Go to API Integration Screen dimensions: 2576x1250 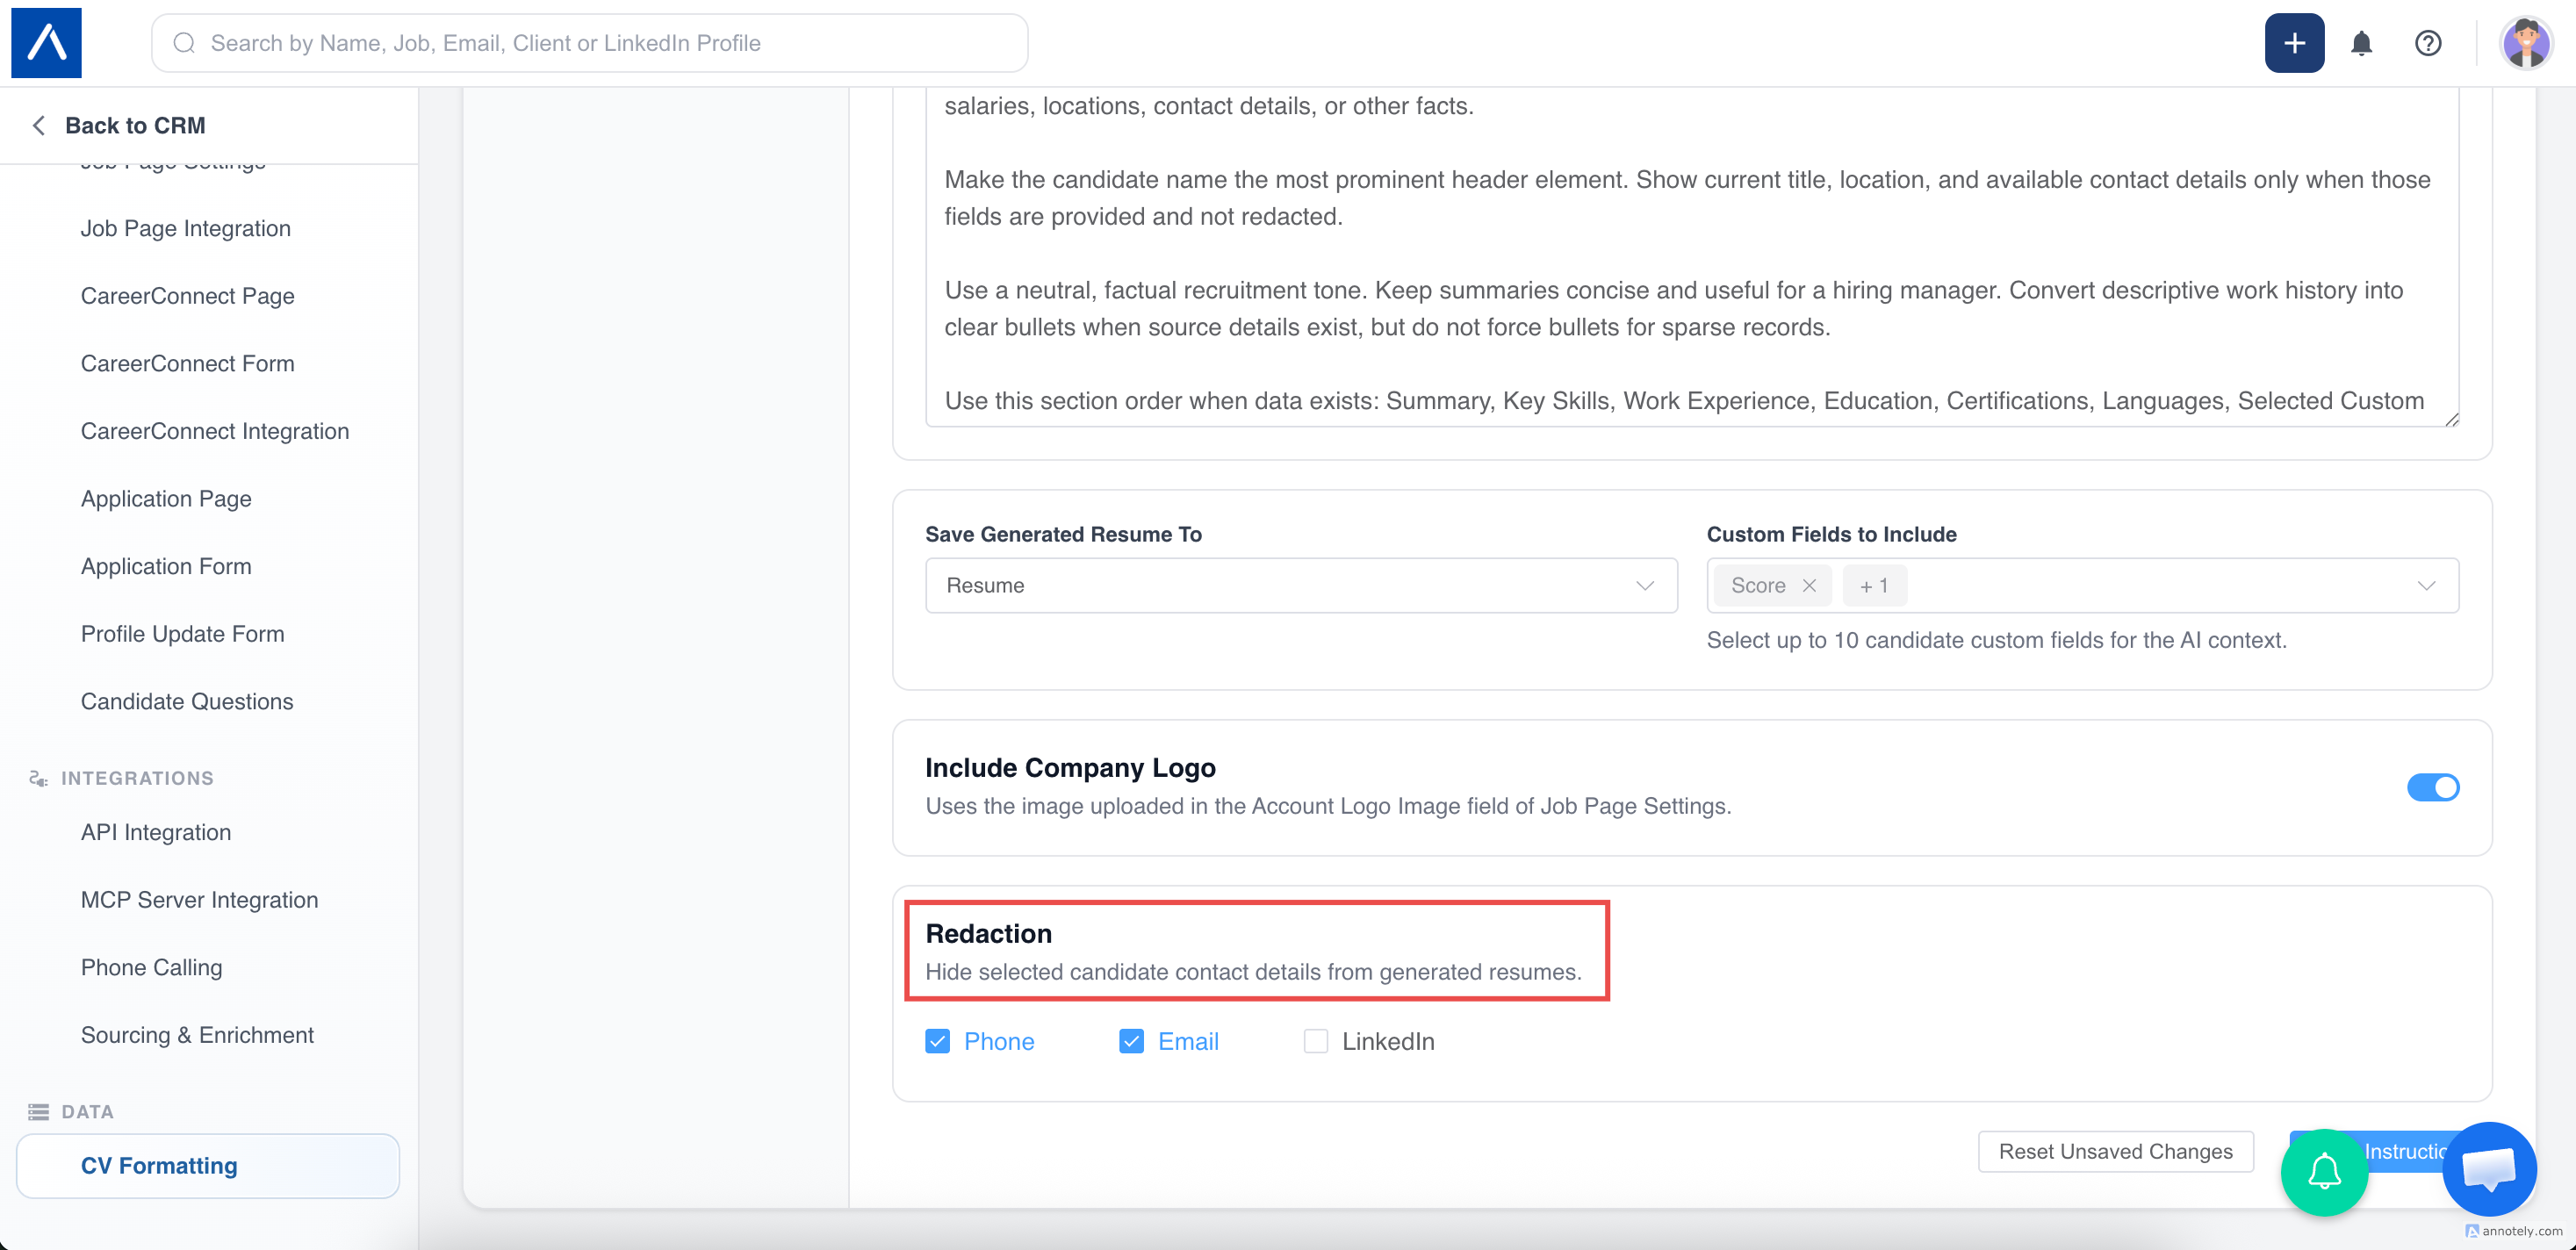point(156,832)
